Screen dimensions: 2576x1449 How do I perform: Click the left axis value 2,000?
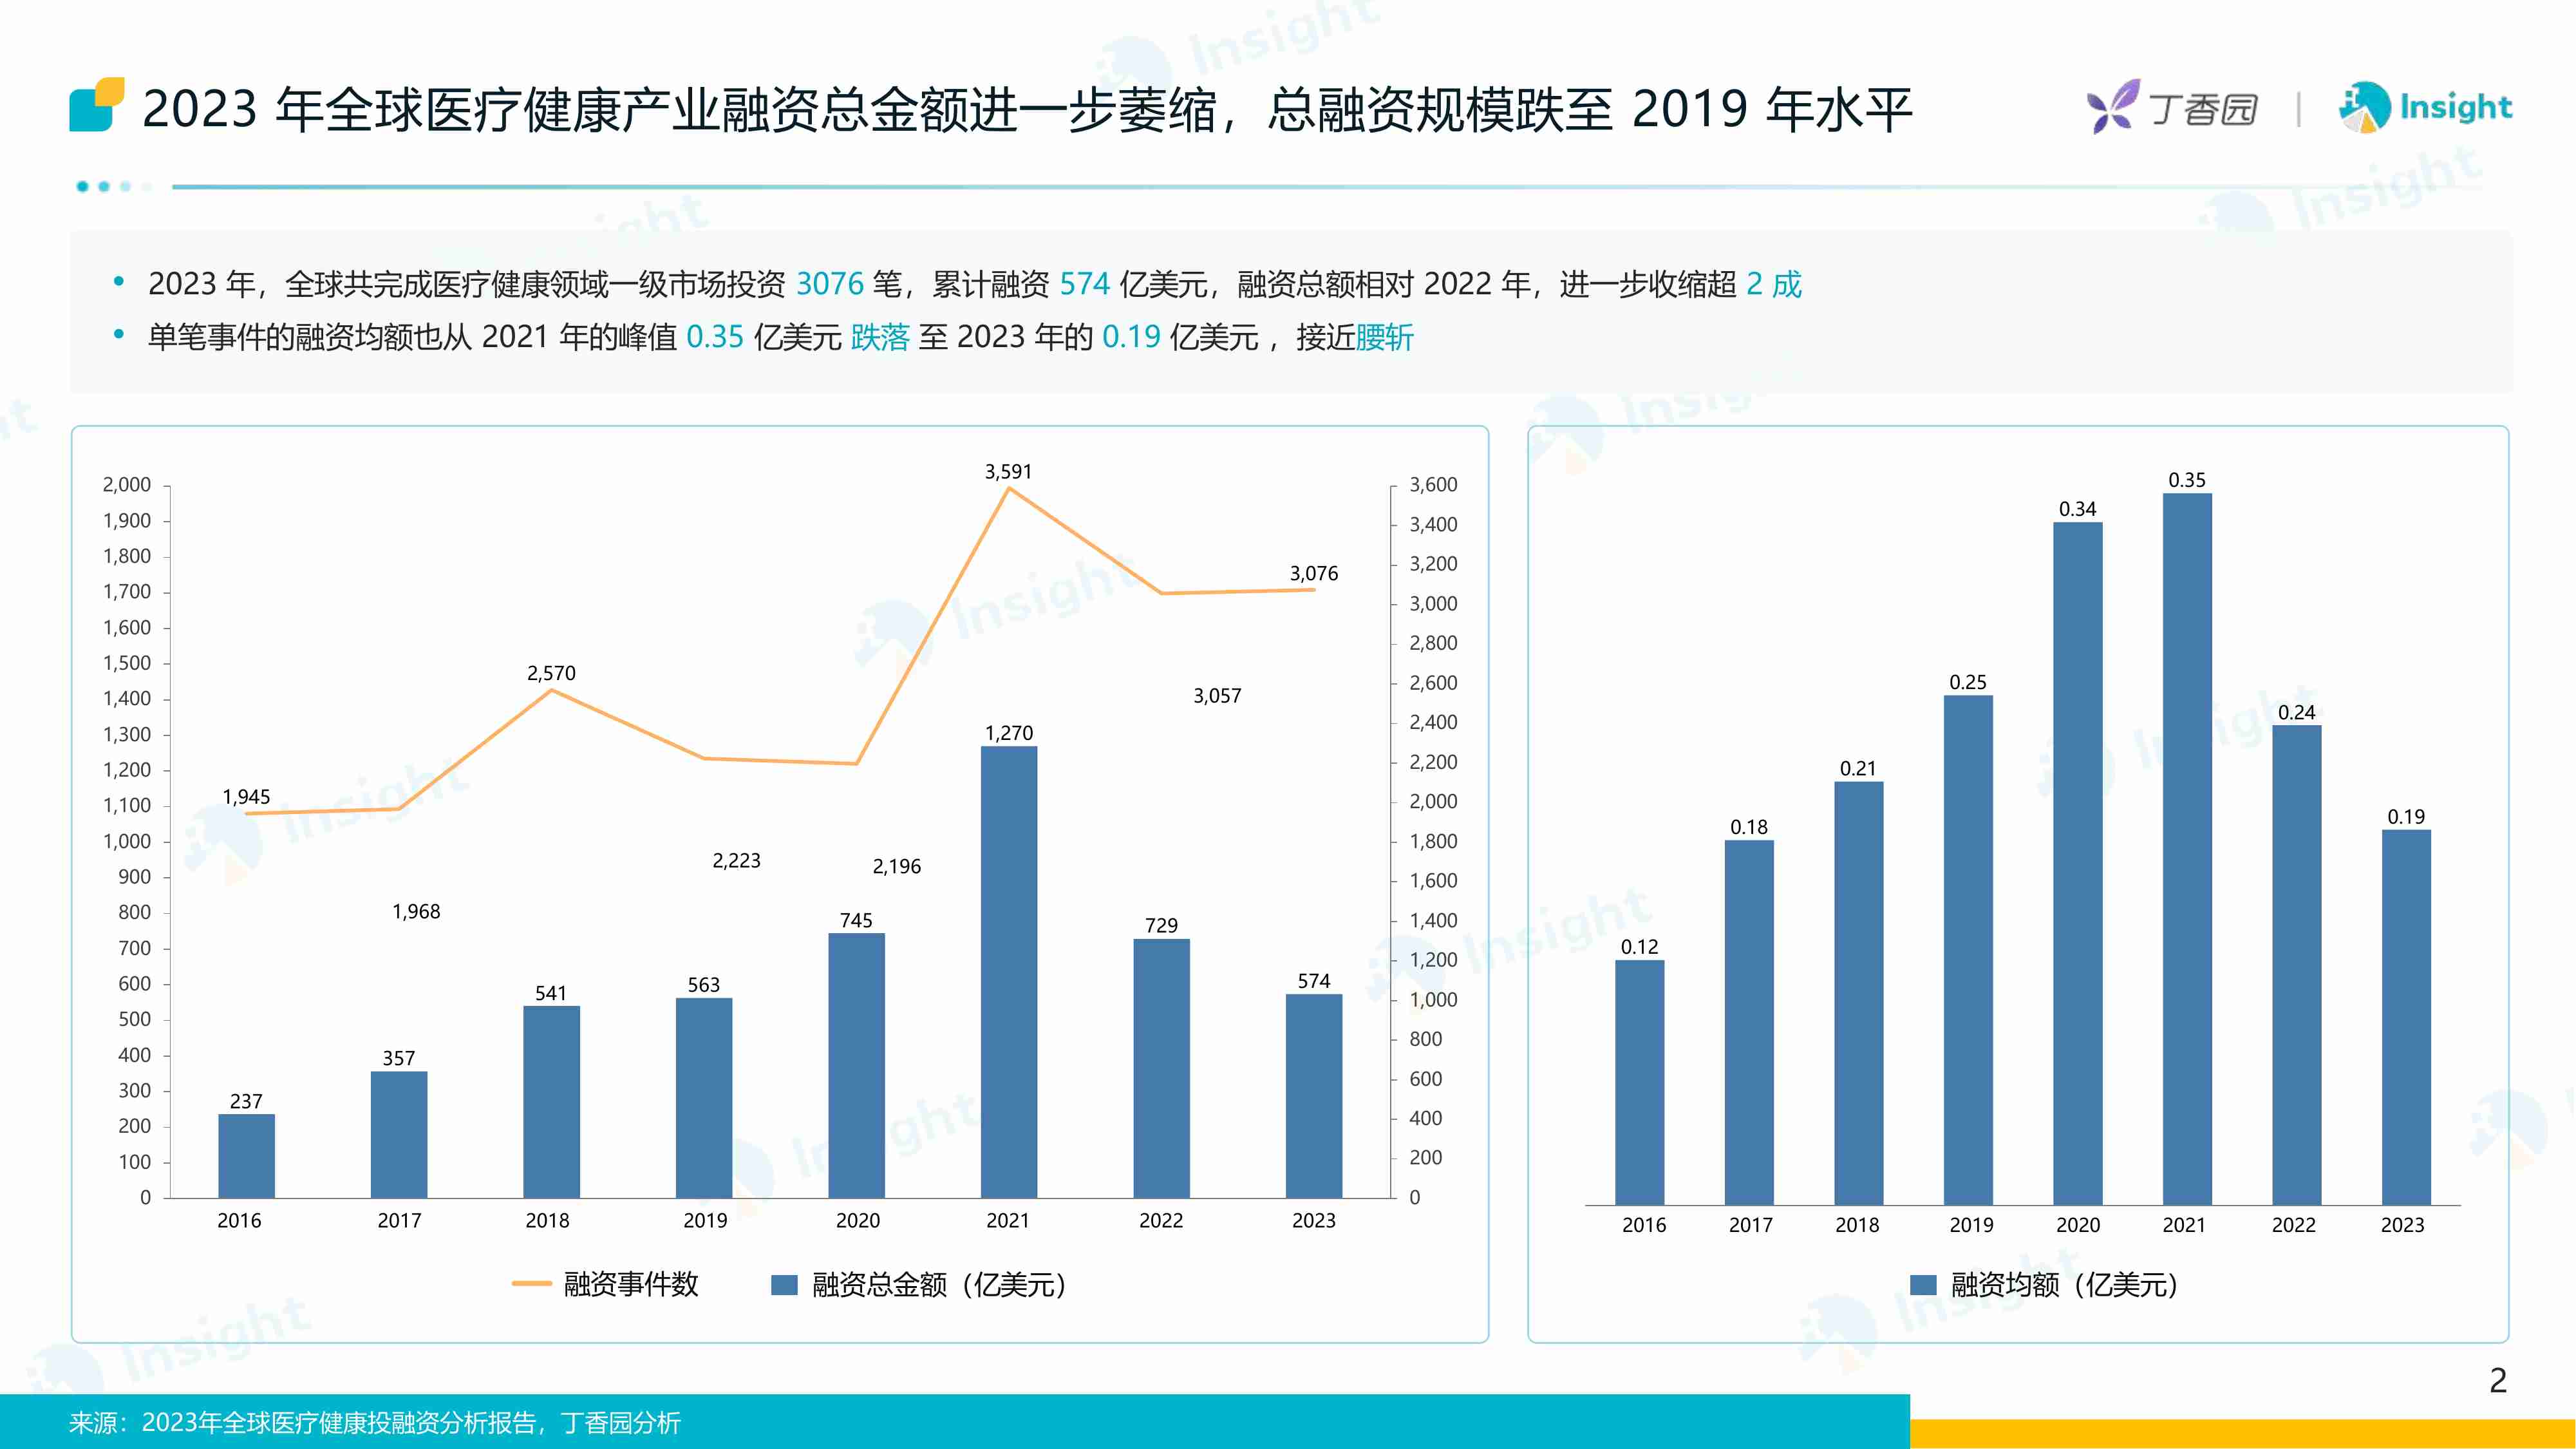tap(127, 485)
